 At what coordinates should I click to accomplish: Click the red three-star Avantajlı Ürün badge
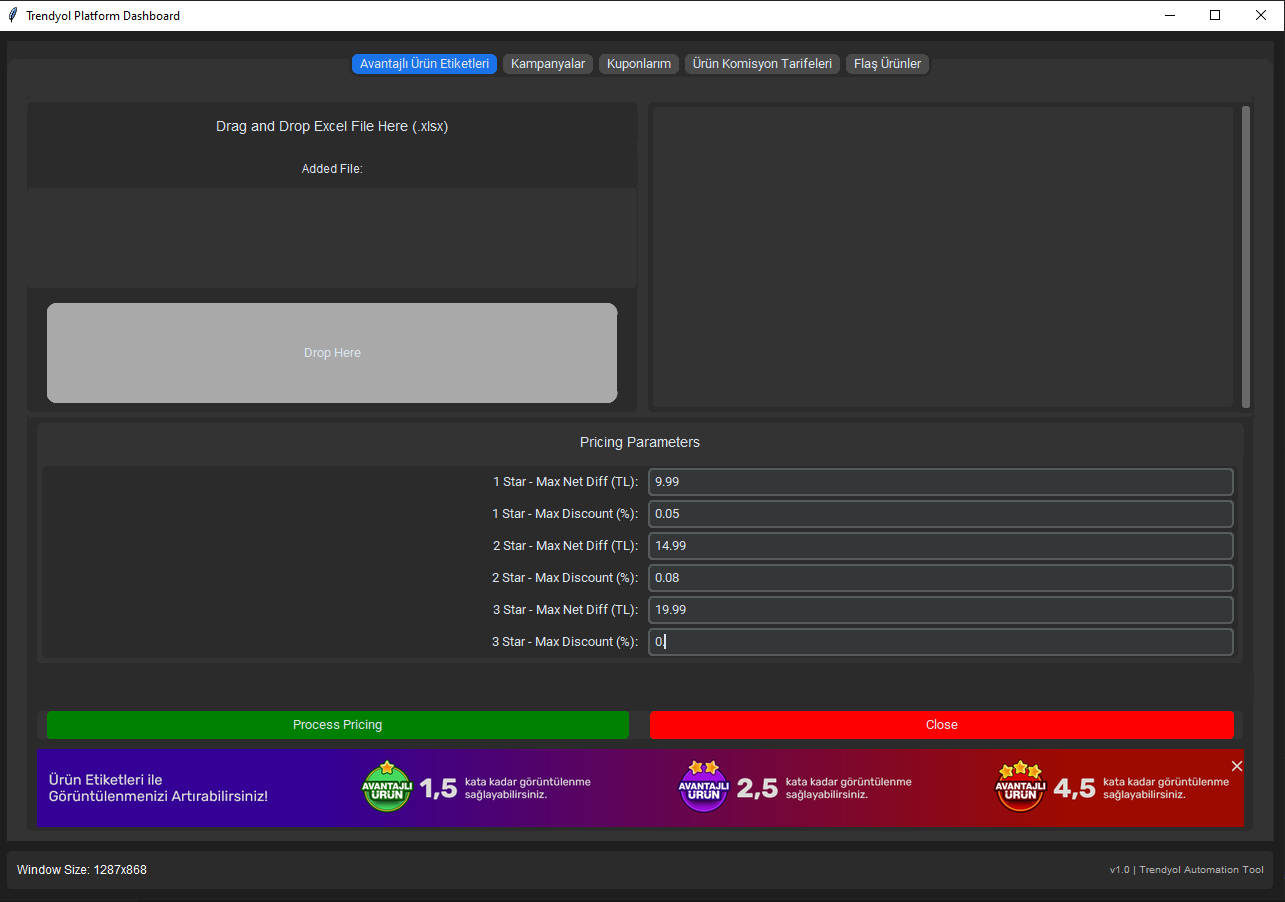(1020, 787)
